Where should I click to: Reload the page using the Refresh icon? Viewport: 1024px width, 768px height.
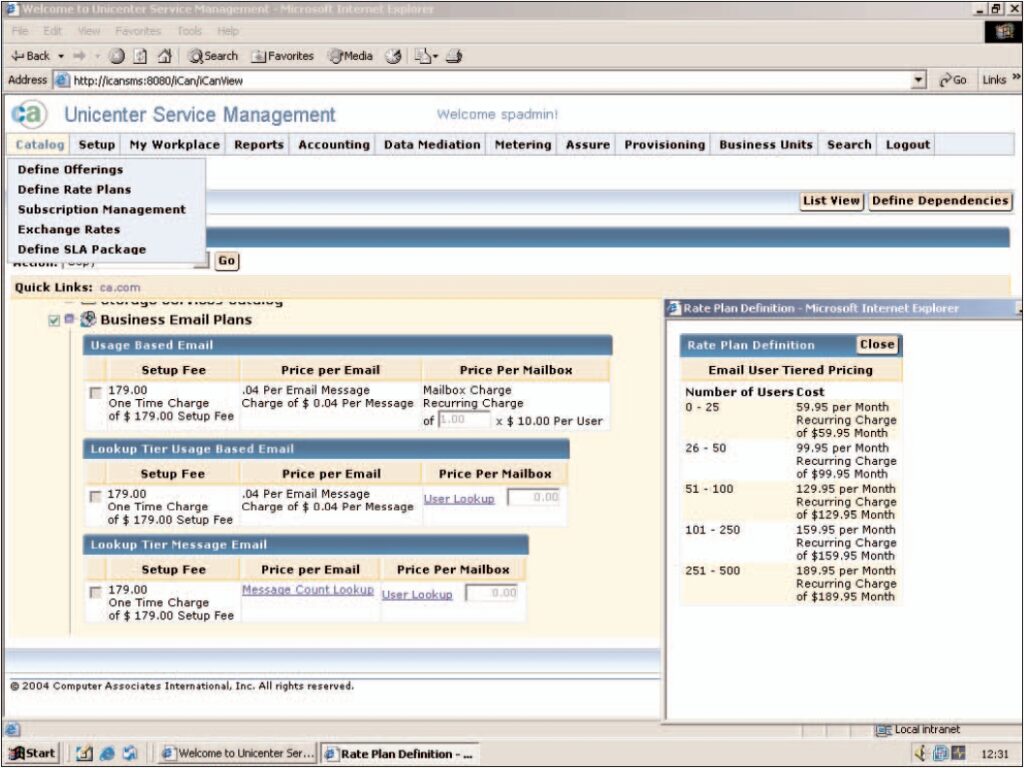[140, 56]
